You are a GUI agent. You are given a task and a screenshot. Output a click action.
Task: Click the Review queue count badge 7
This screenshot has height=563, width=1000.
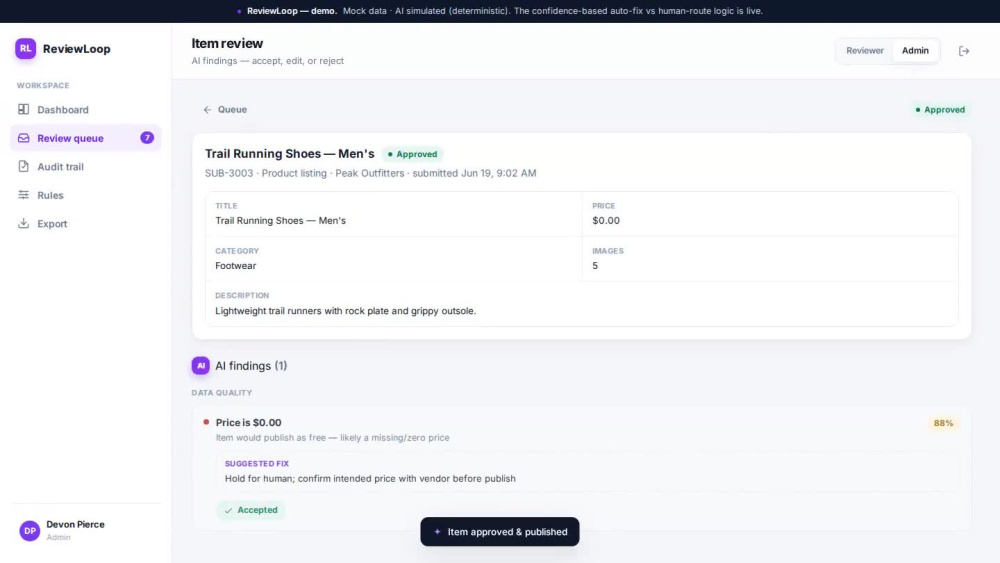[147, 138]
